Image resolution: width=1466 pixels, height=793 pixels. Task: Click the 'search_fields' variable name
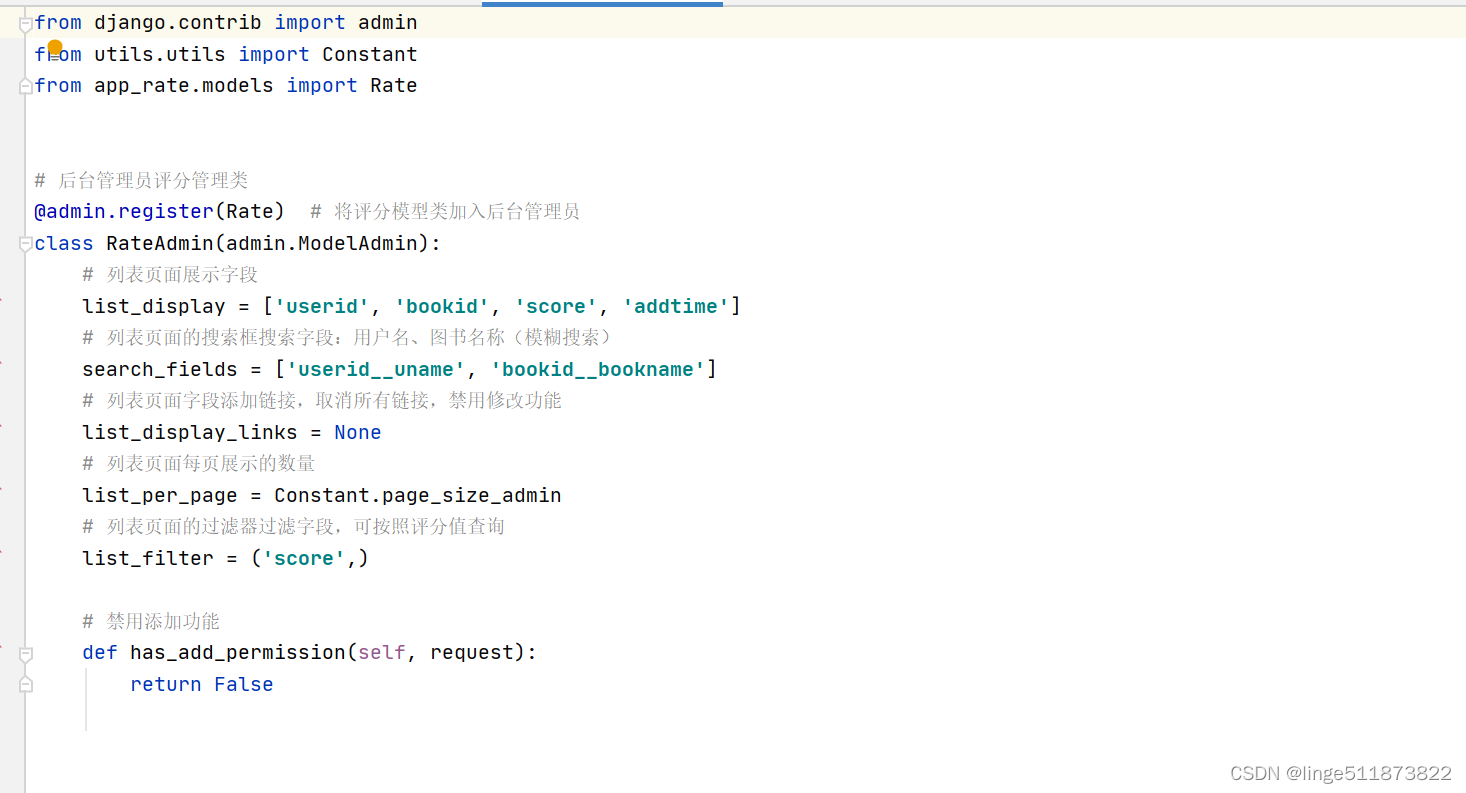click(x=160, y=369)
